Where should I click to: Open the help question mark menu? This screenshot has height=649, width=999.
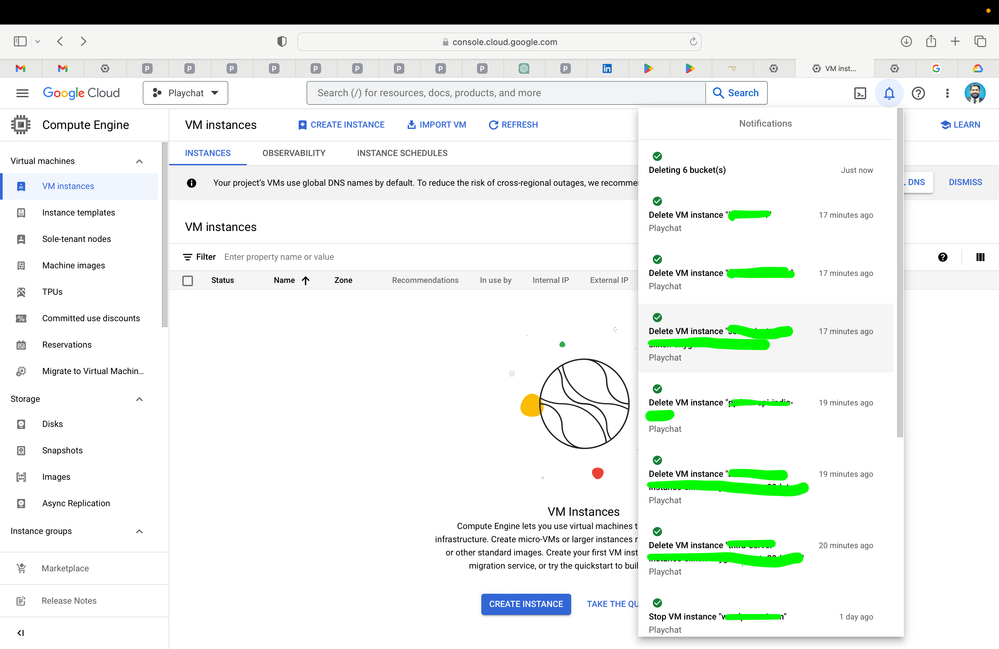(918, 94)
